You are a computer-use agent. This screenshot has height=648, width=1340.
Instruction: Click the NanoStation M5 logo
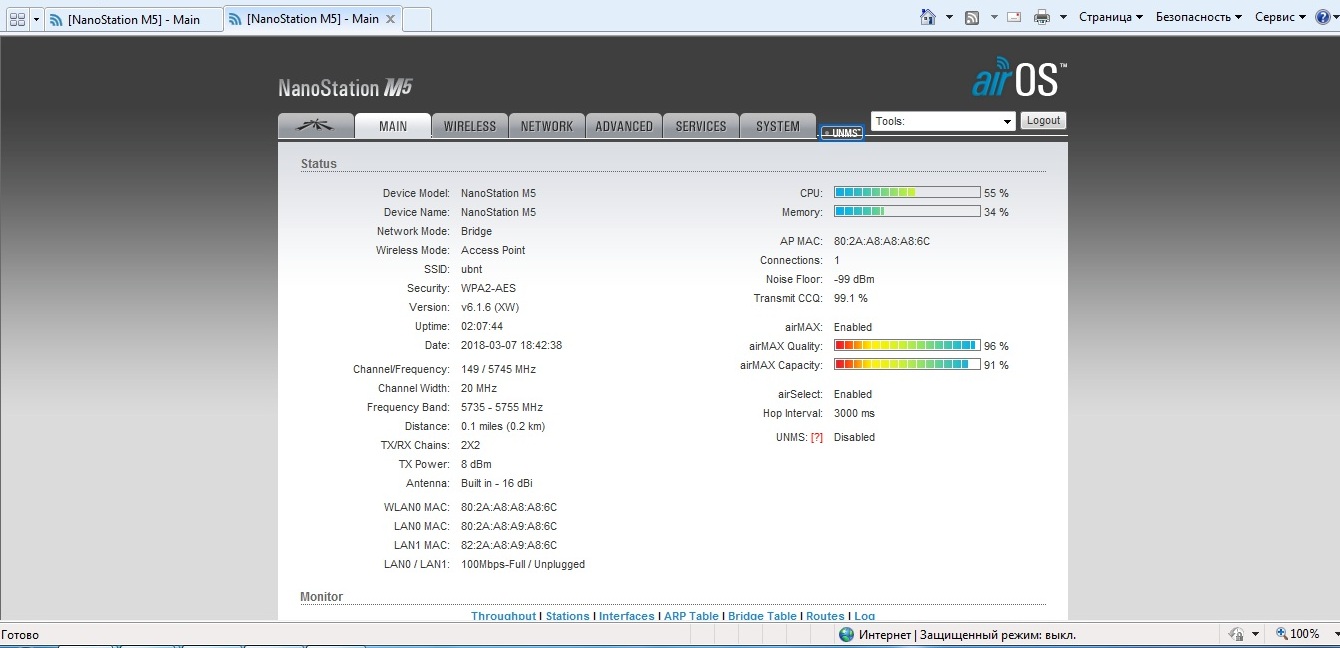345,88
